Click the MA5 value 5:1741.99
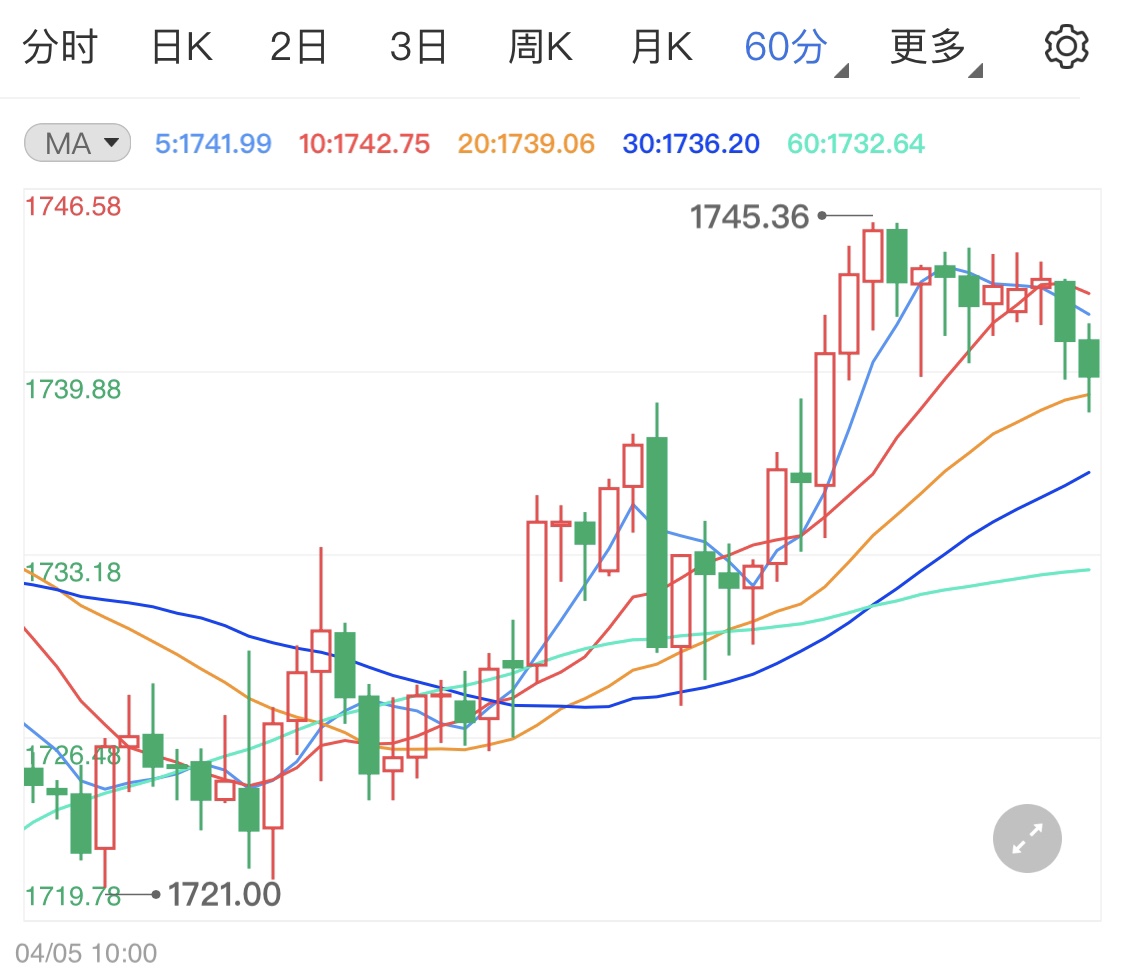 pyautogui.click(x=213, y=144)
